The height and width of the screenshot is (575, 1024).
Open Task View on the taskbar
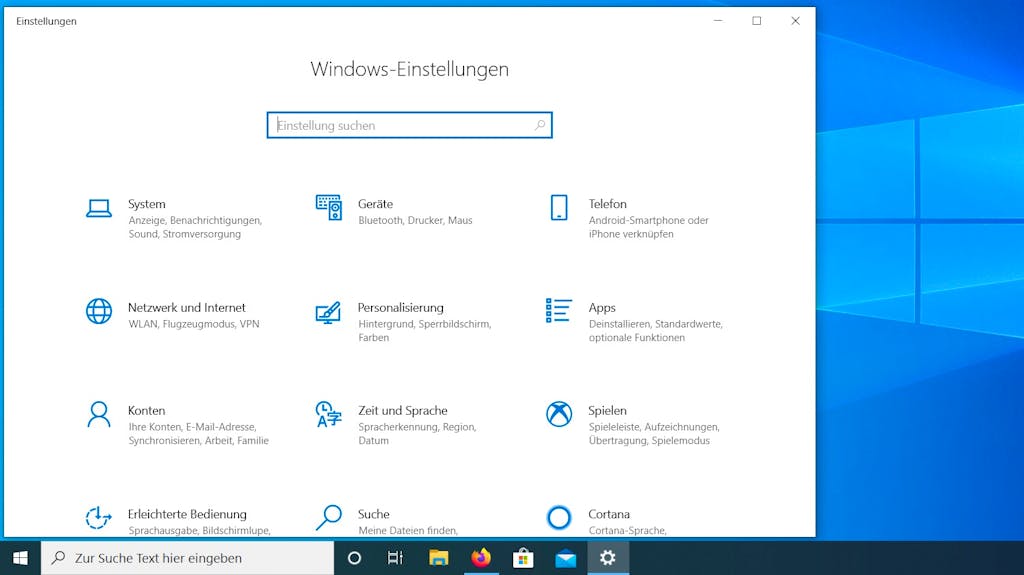[x=395, y=558]
